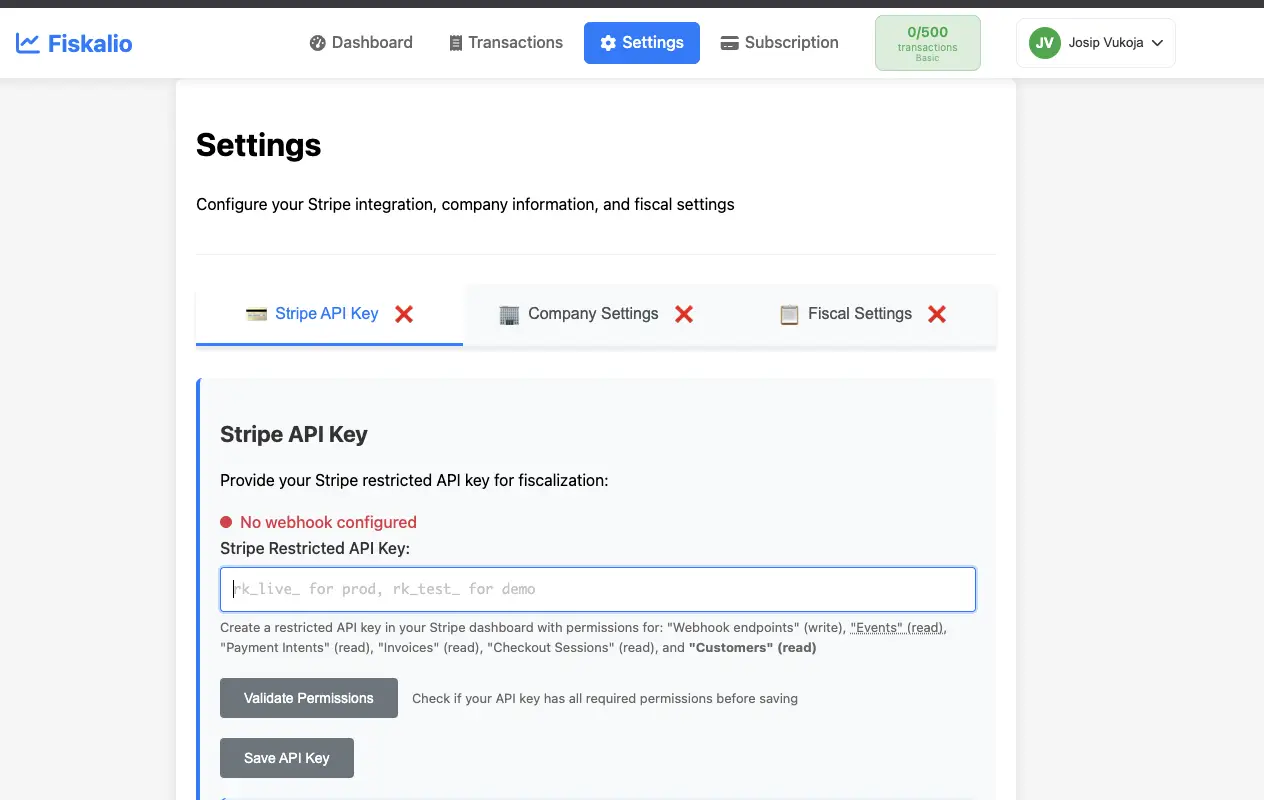Click the "Configure your Stripe integration" description
Image resolution: width=1264 pixels, height=800 pixels.
click(465, 204)
